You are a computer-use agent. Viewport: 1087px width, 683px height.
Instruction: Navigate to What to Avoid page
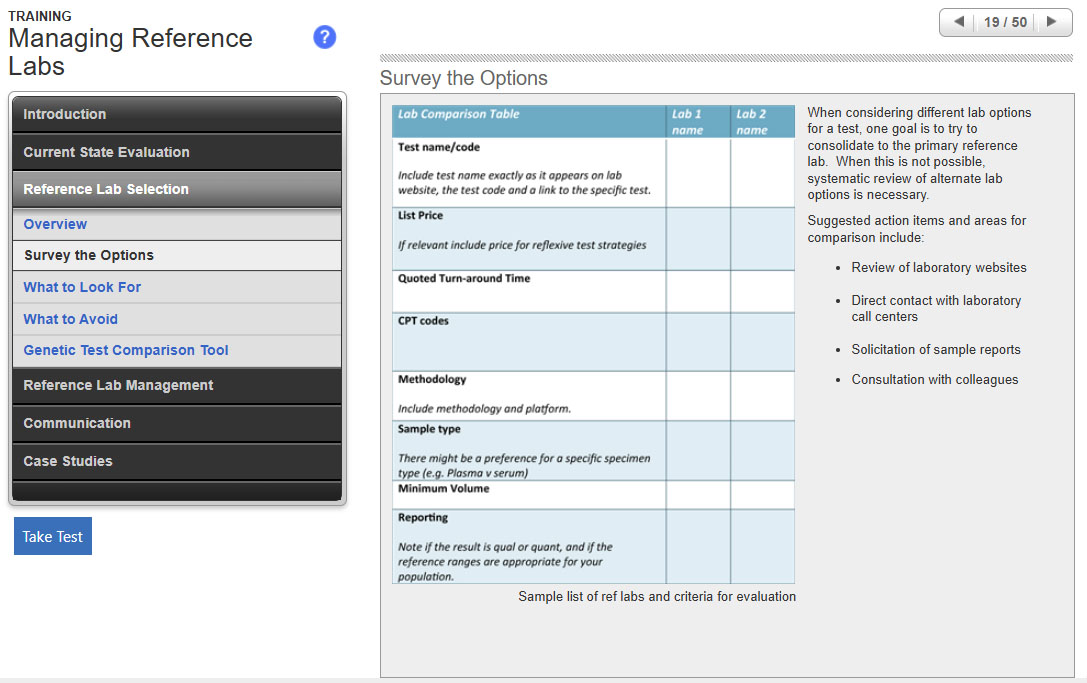click(x=70, y=319)
